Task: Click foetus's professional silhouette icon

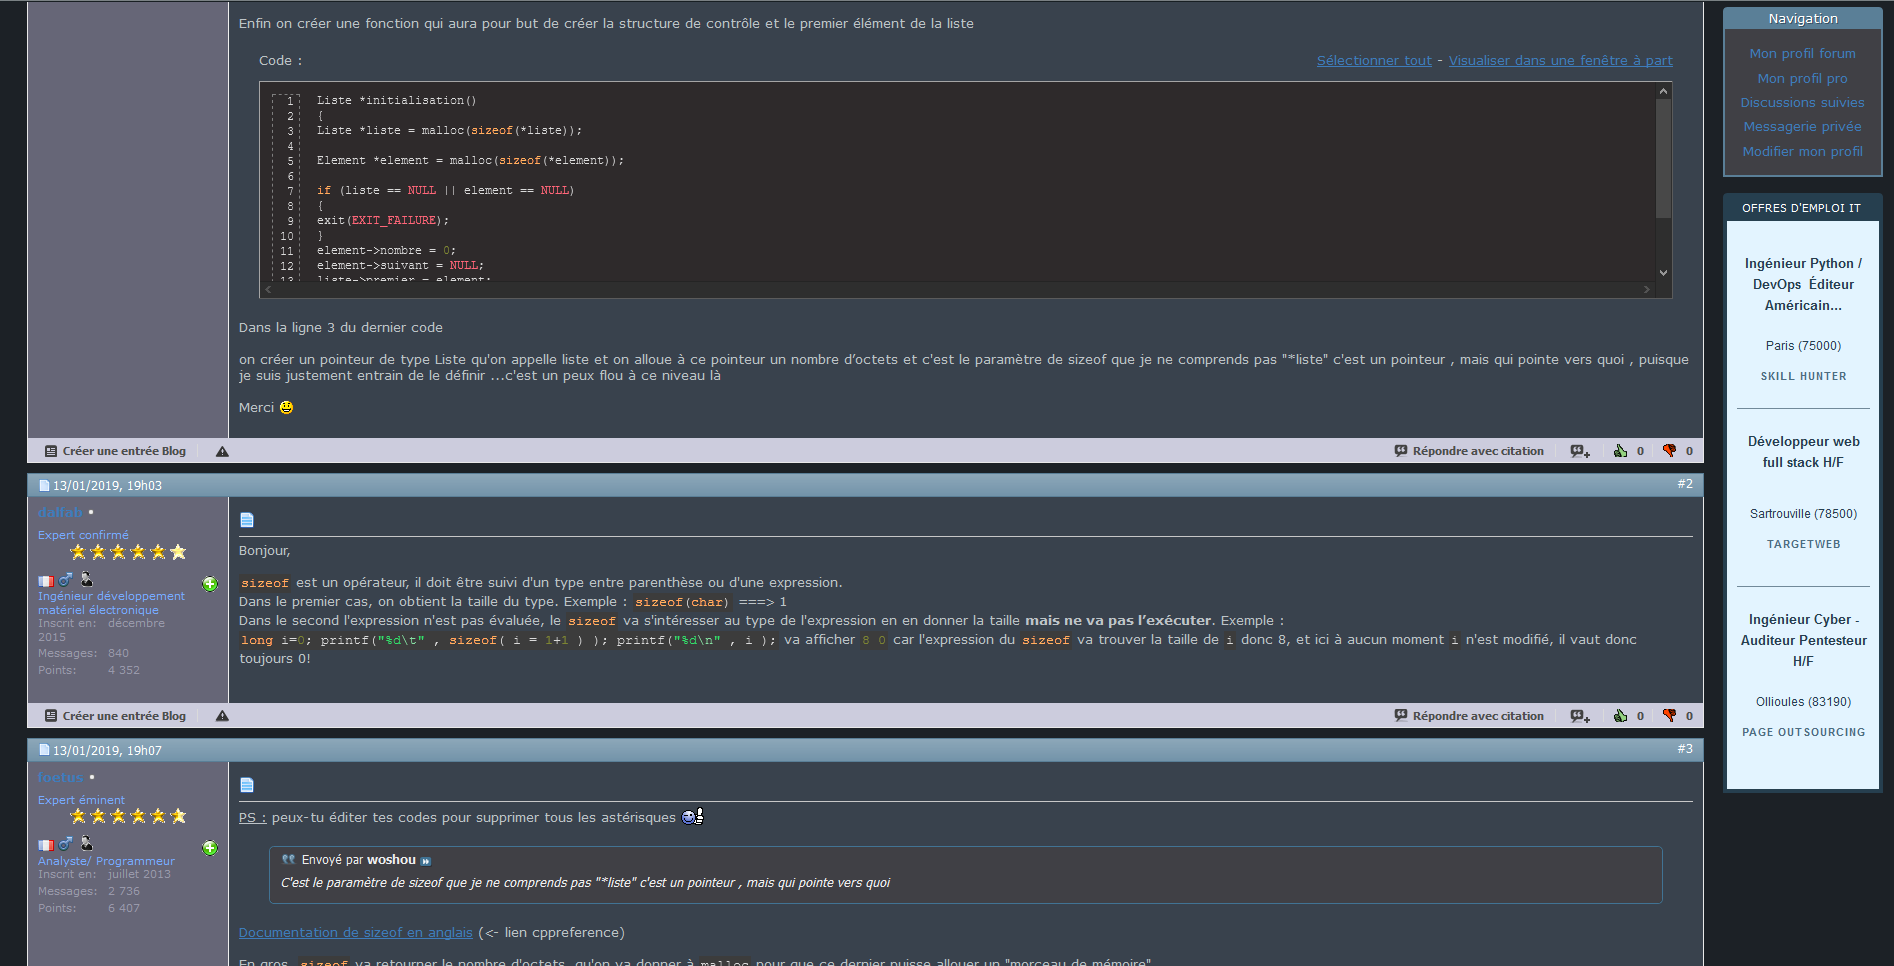Action: click(87, 843)
